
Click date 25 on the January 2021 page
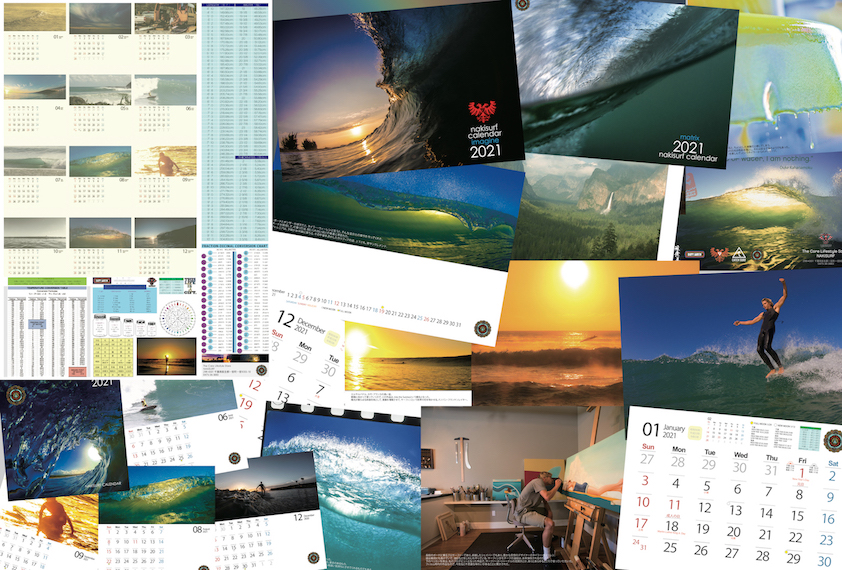(670, 547)
